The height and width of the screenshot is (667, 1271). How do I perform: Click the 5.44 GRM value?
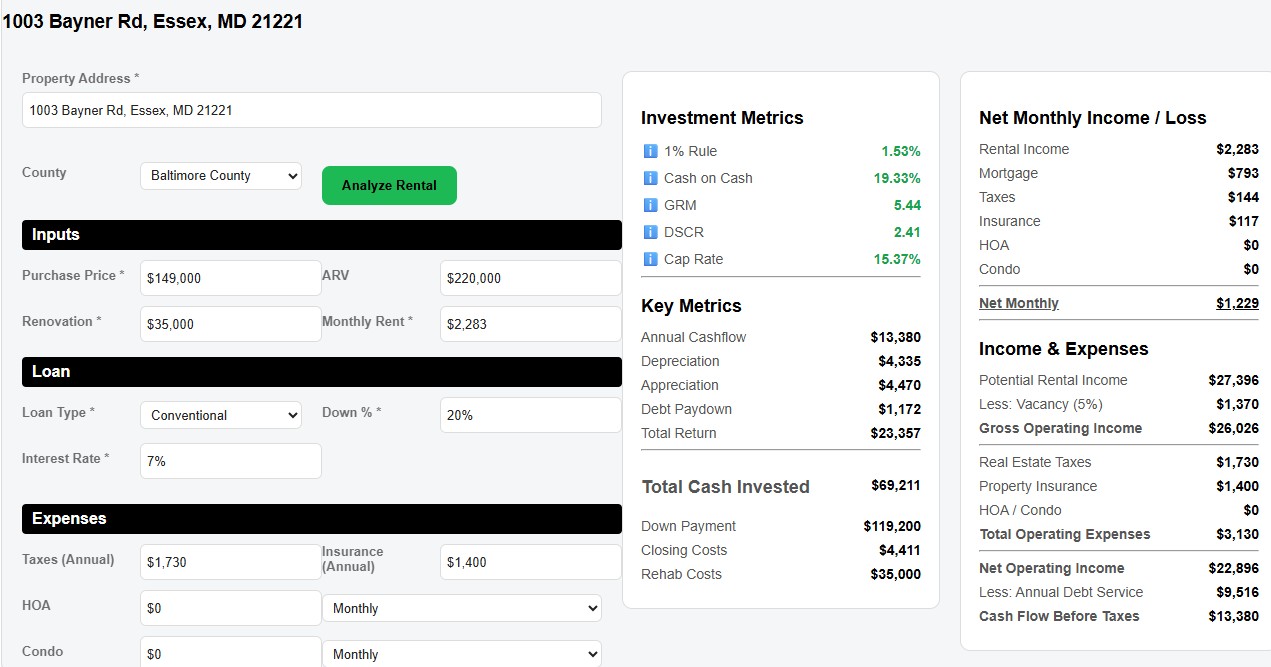(907, 205)
